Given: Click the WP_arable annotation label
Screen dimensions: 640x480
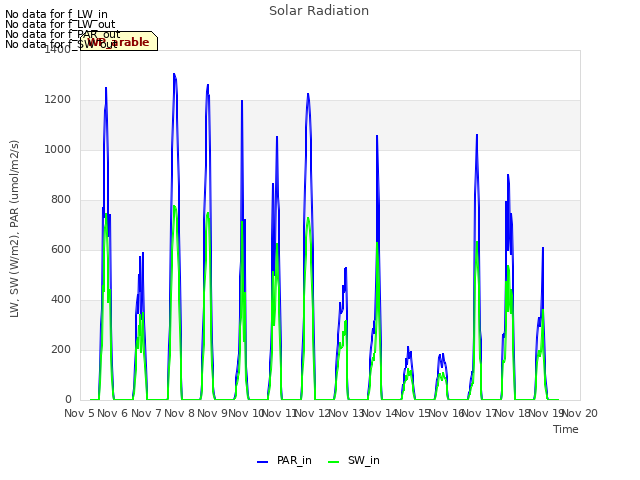Looking at the screenshot, I should pyautogui.click(x=119, y=41).
